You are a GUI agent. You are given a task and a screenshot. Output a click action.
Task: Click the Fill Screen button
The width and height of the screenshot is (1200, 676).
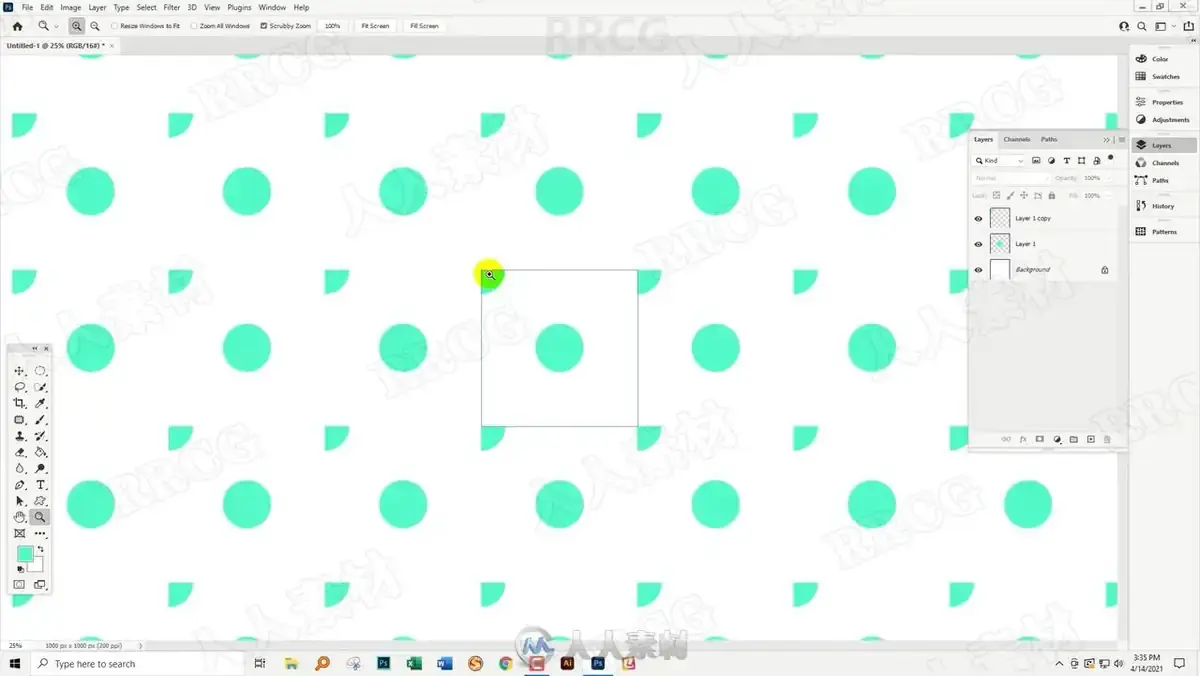point(424,26)
